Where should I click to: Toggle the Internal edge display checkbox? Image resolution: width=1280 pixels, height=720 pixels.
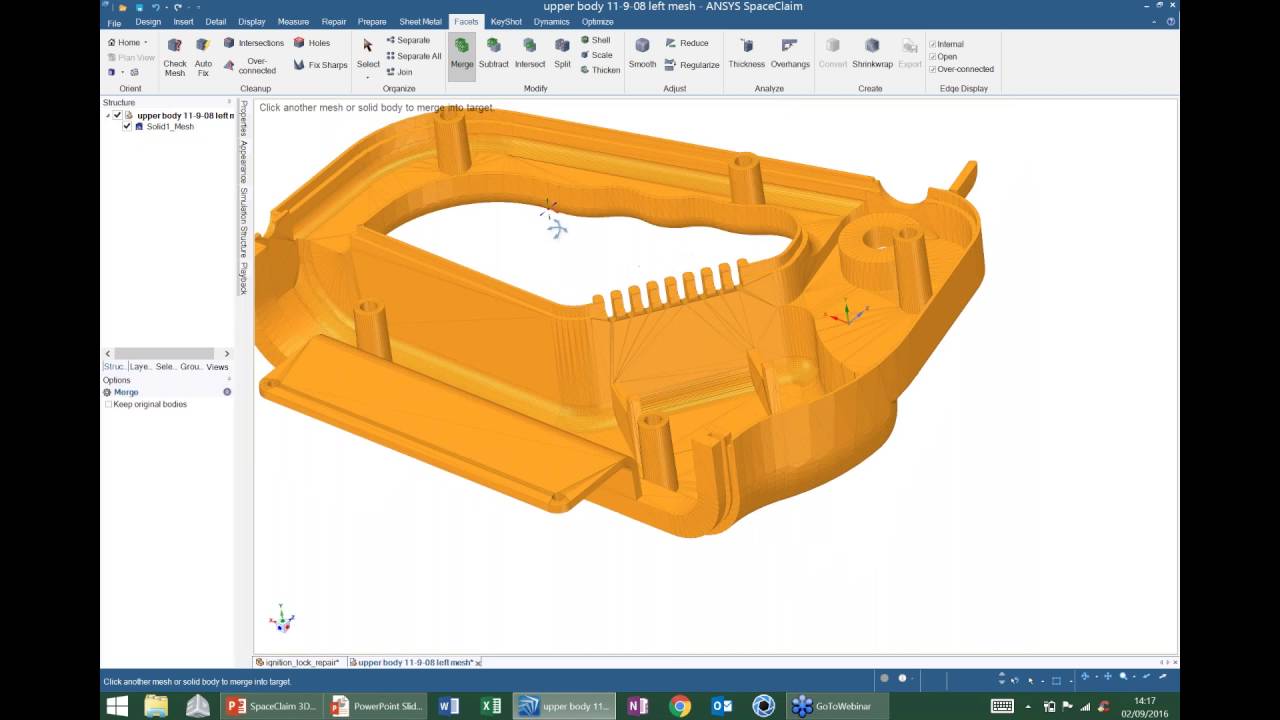point(933,44)
